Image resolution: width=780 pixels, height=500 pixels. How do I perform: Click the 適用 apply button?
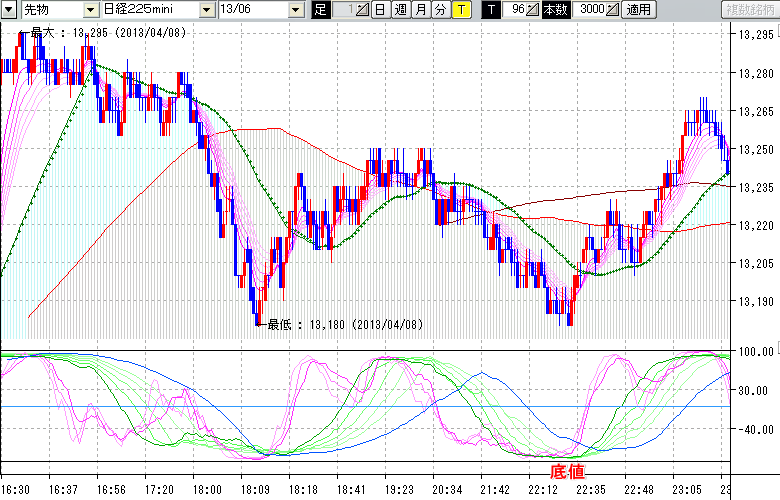click(638, 10)
